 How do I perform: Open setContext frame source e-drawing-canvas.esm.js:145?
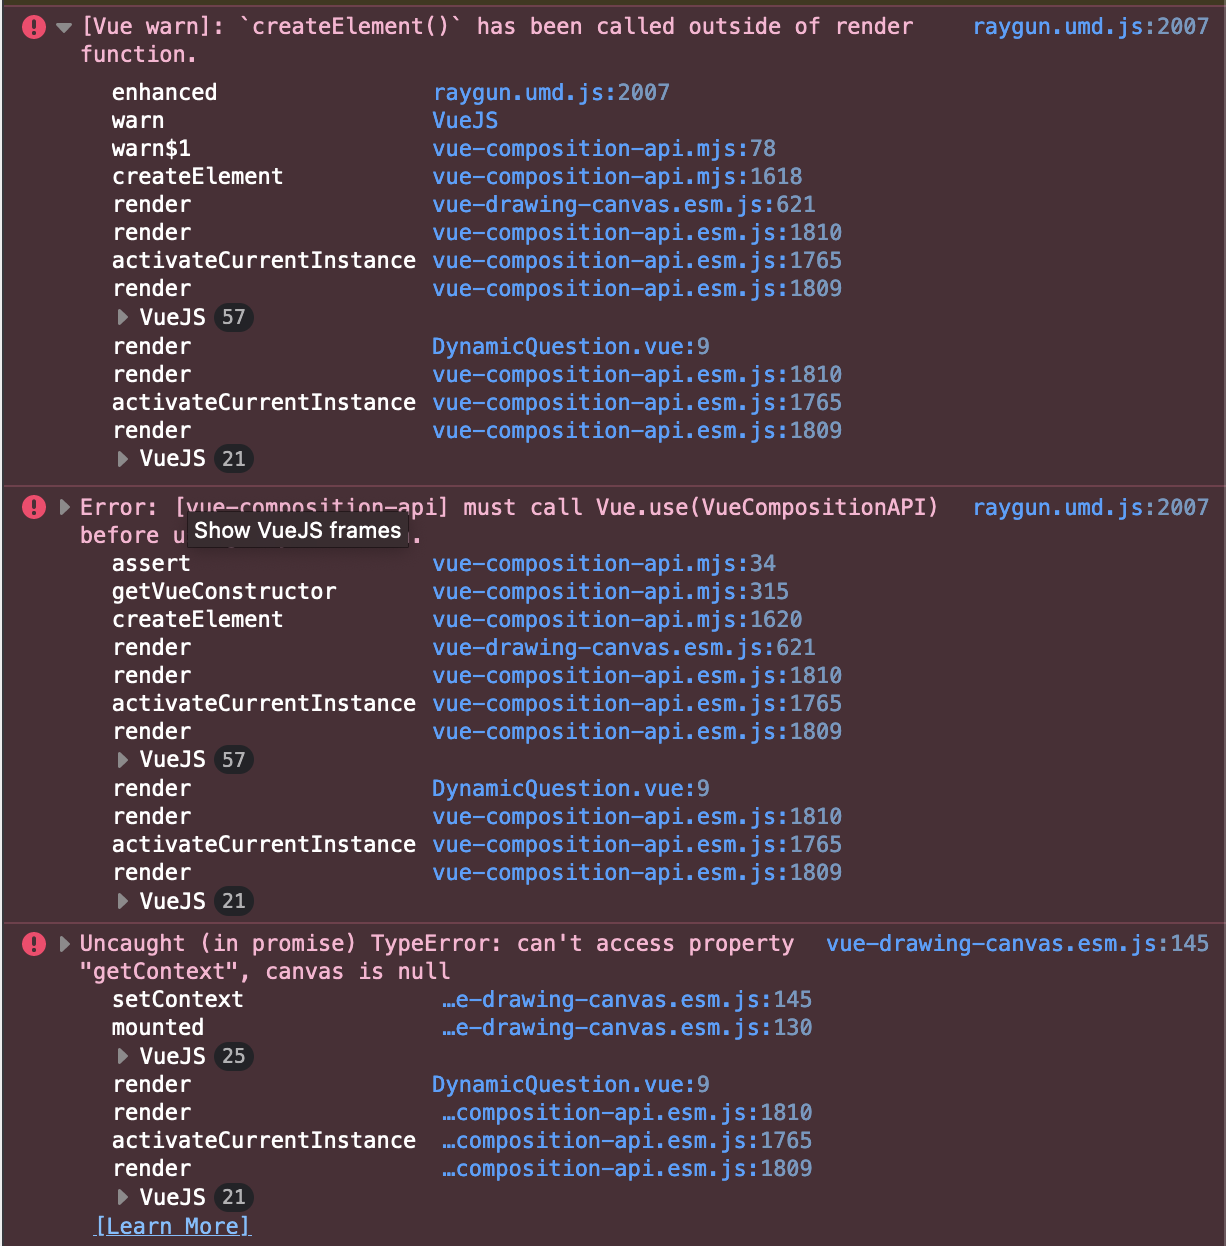(627, 999)
